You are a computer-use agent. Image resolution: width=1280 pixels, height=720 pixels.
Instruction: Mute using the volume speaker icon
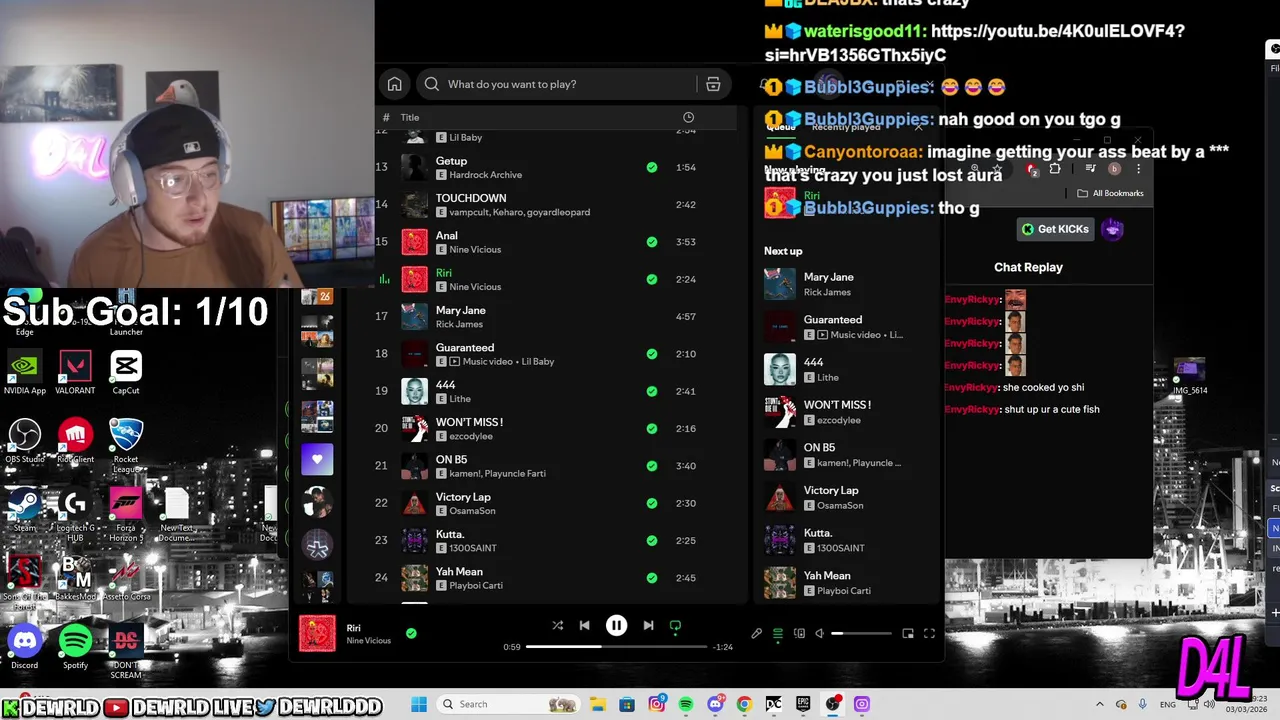tap(820, 633)
